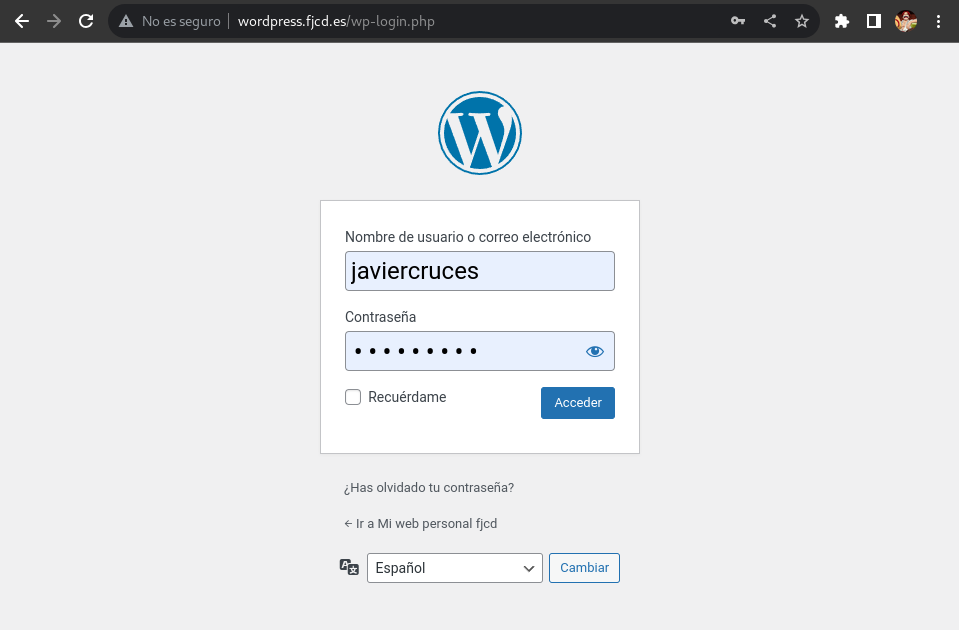
Task: Click the Contraseña label
Action: (x=380, y=317)
